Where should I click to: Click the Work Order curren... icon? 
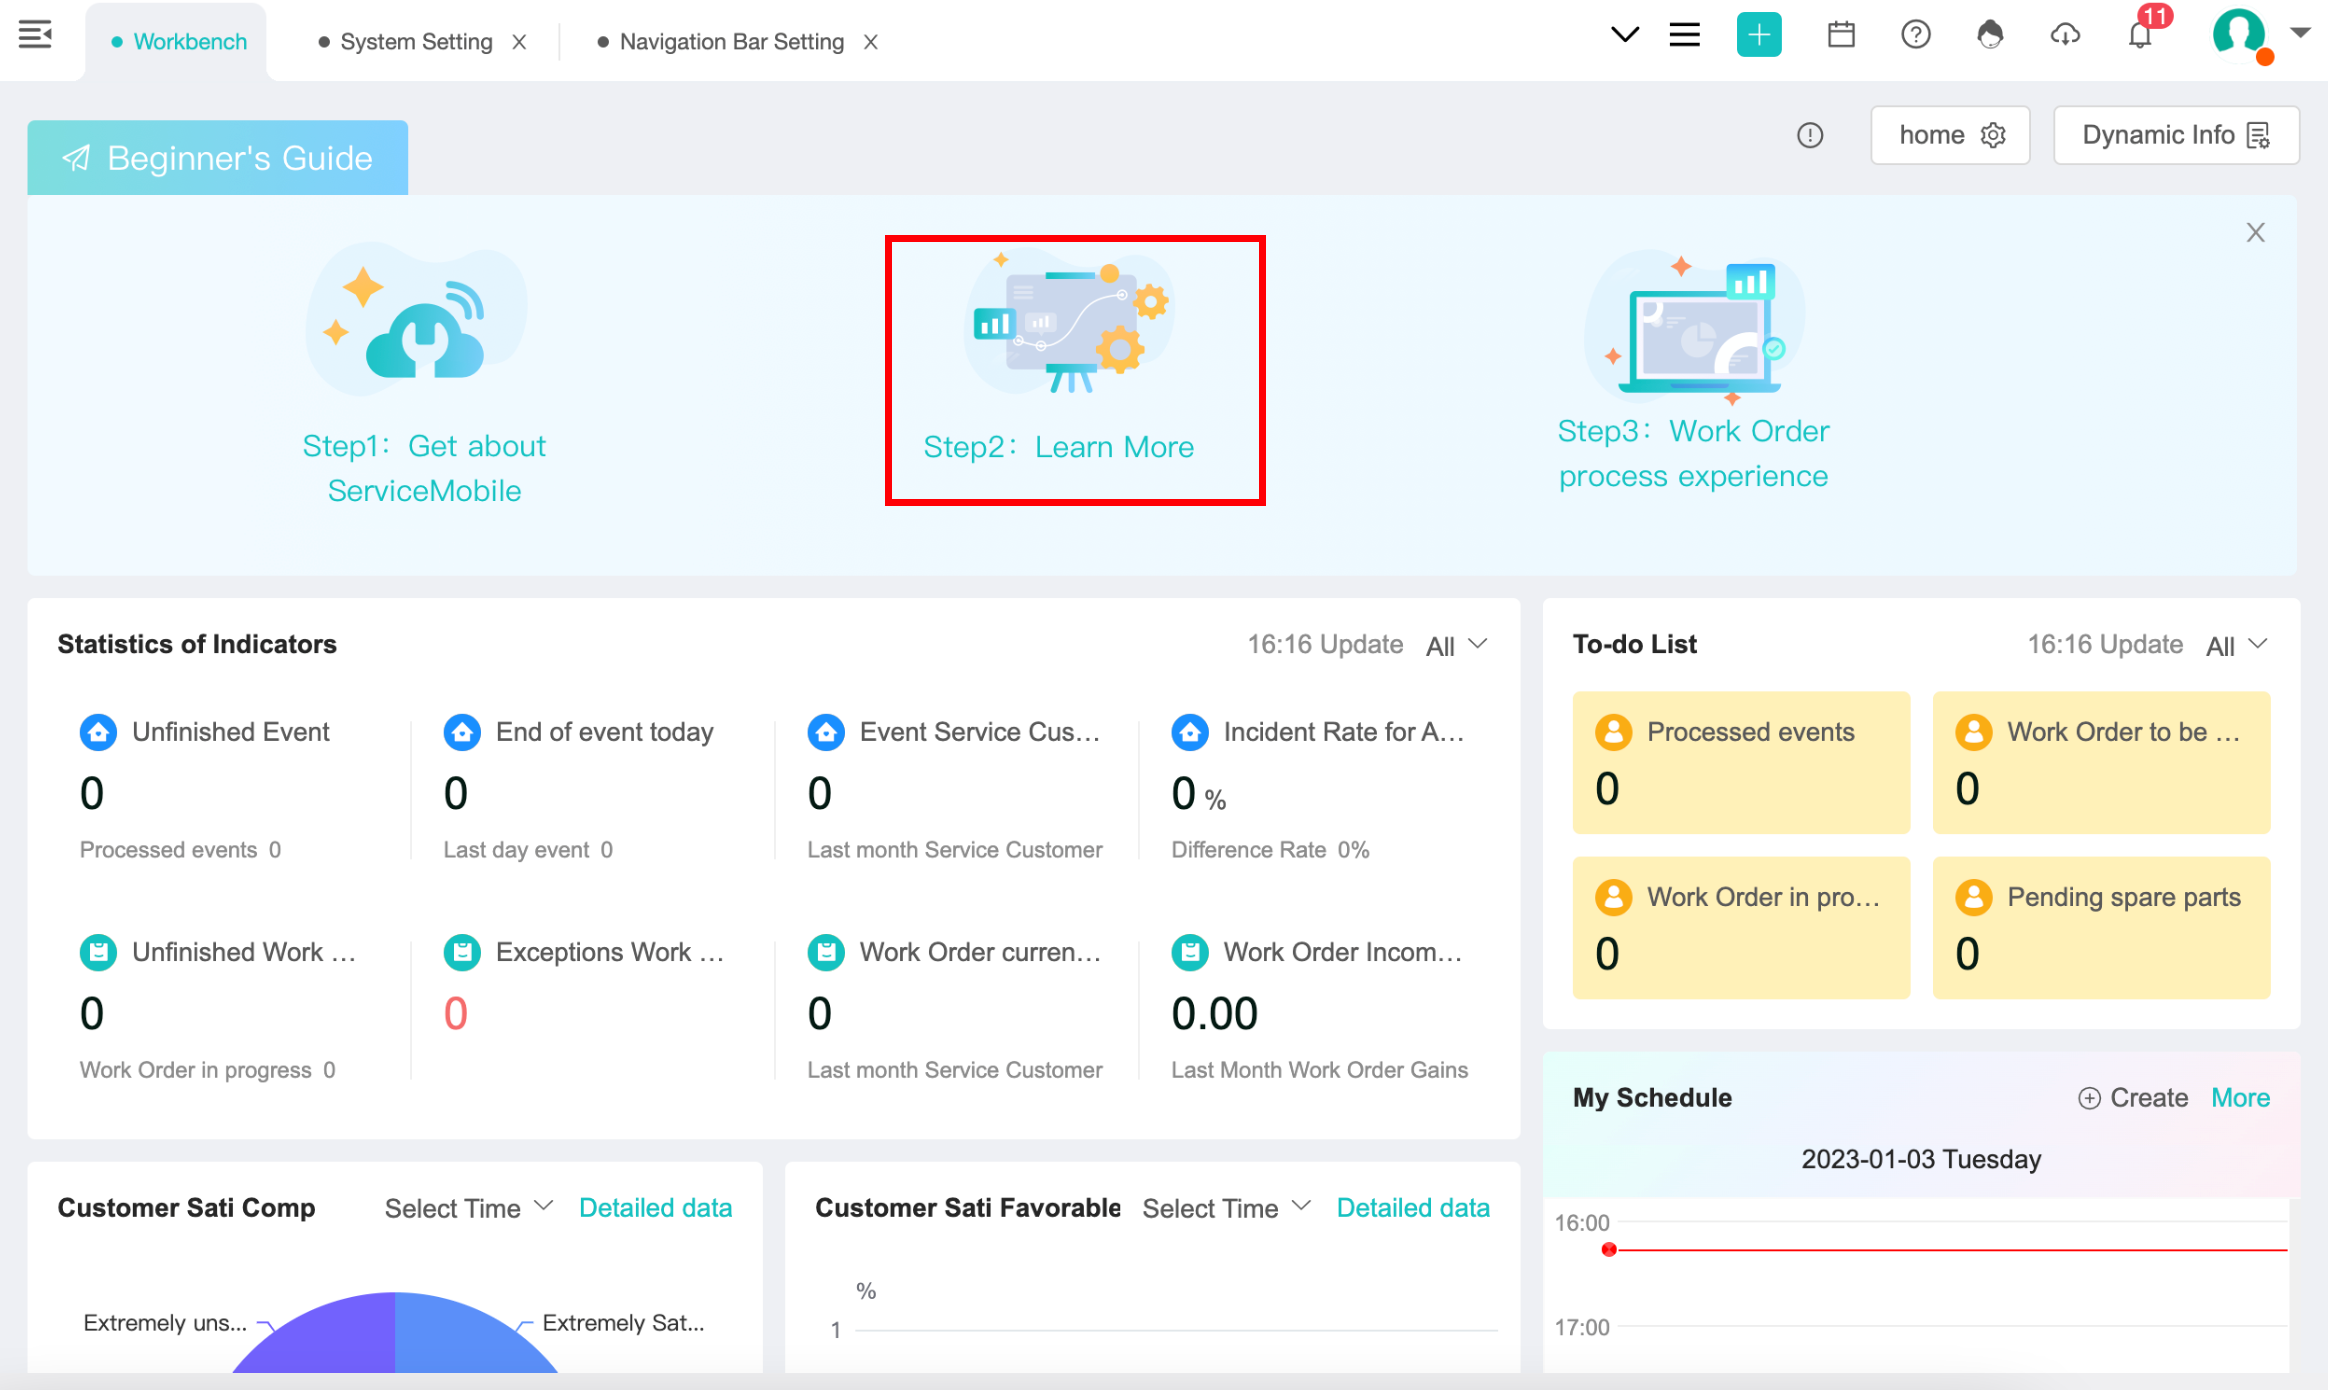[x=826, y=953]
